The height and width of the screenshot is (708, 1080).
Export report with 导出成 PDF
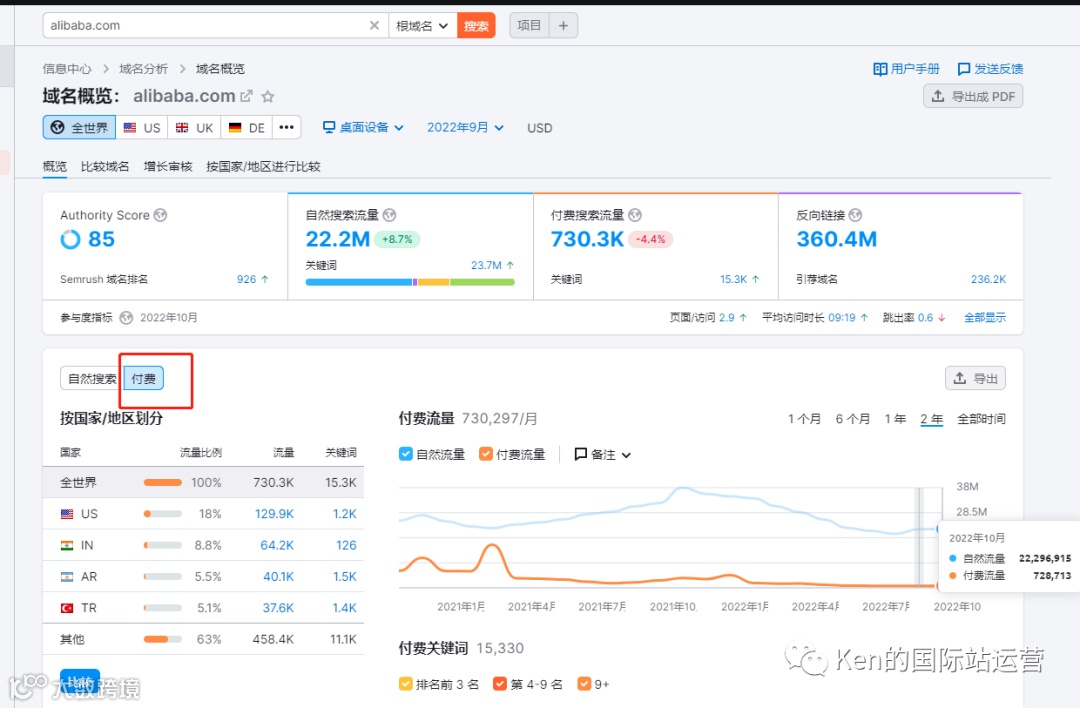tap(973, 96)
